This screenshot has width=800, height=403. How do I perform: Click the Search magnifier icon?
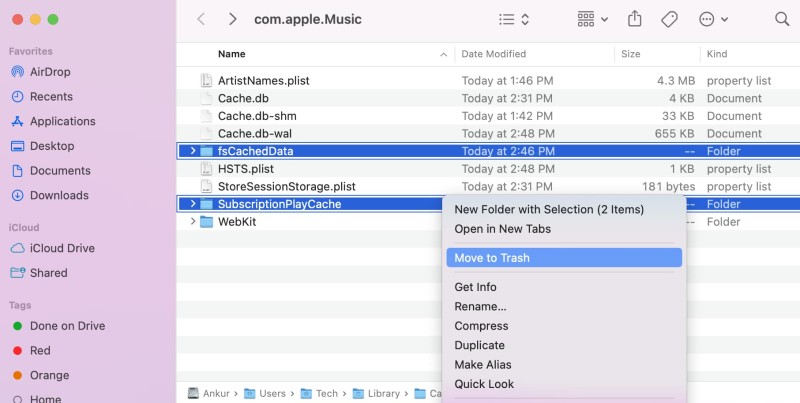(x=782, y=19)
